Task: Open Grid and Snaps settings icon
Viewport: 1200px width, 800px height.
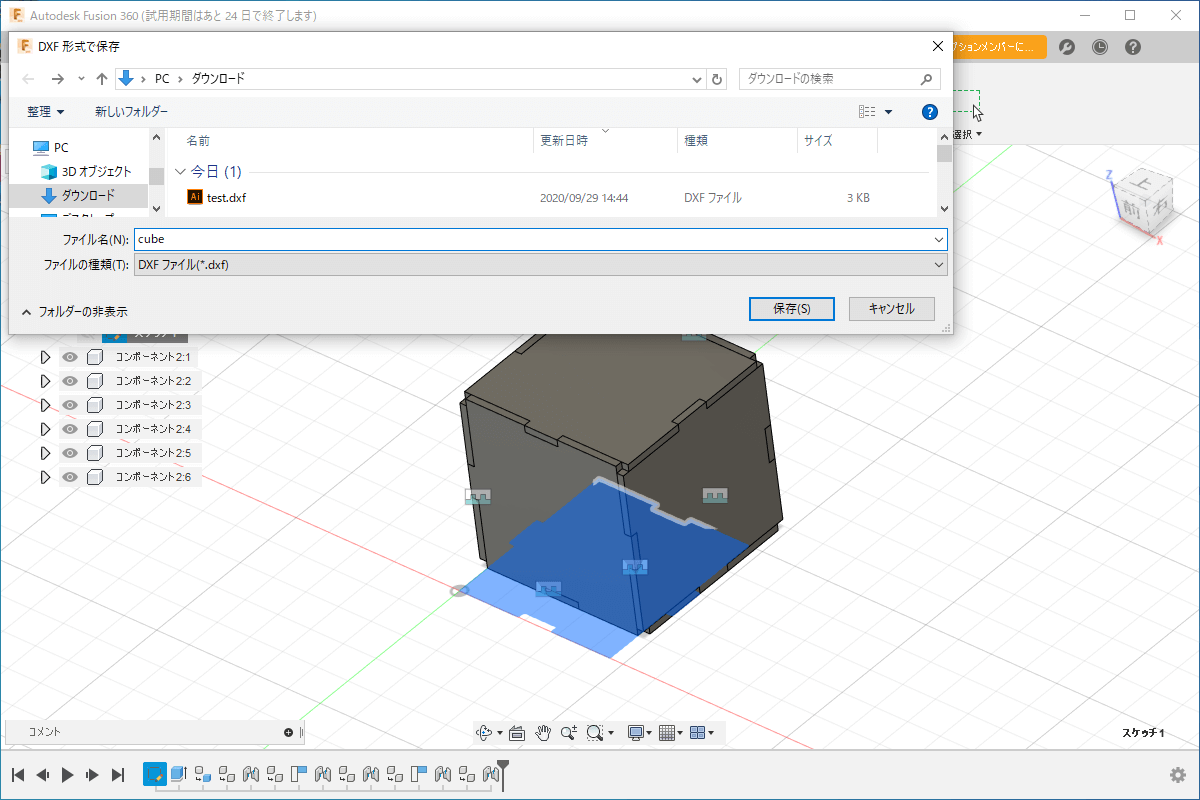Action: [x=668, y=733]
